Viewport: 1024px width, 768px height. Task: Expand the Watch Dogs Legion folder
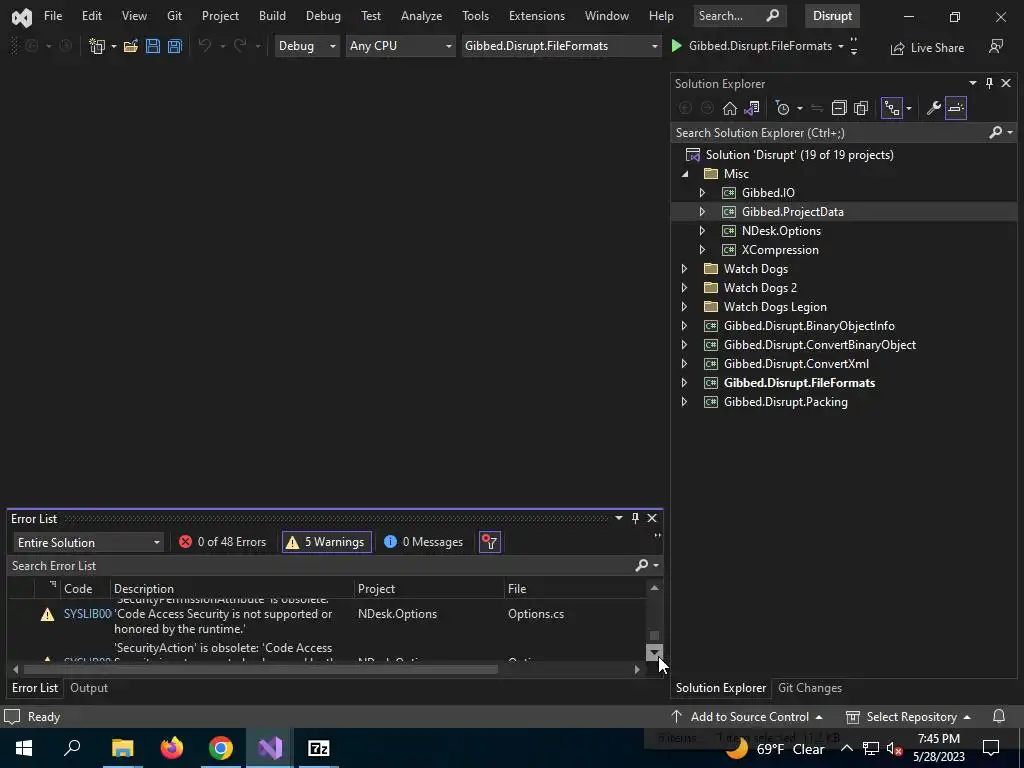tap(684, 306)
